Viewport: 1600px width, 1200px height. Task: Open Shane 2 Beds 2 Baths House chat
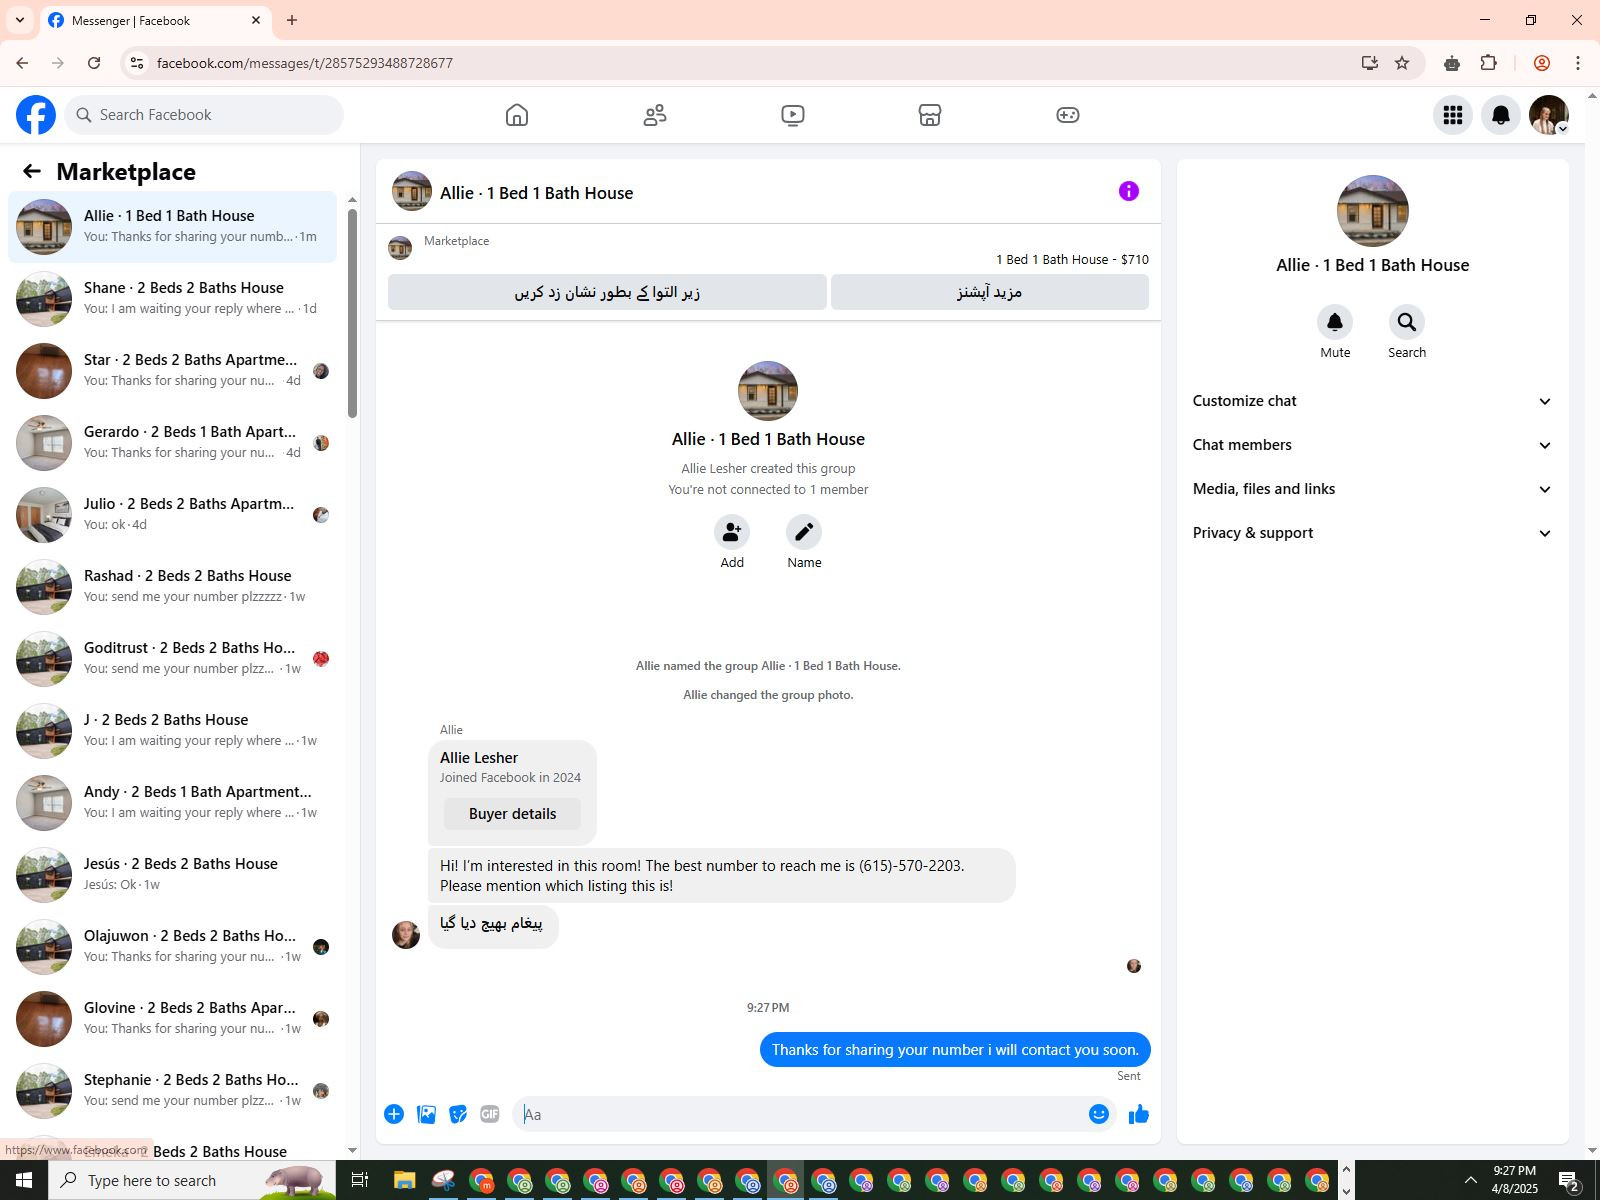(x=172, y=299)
